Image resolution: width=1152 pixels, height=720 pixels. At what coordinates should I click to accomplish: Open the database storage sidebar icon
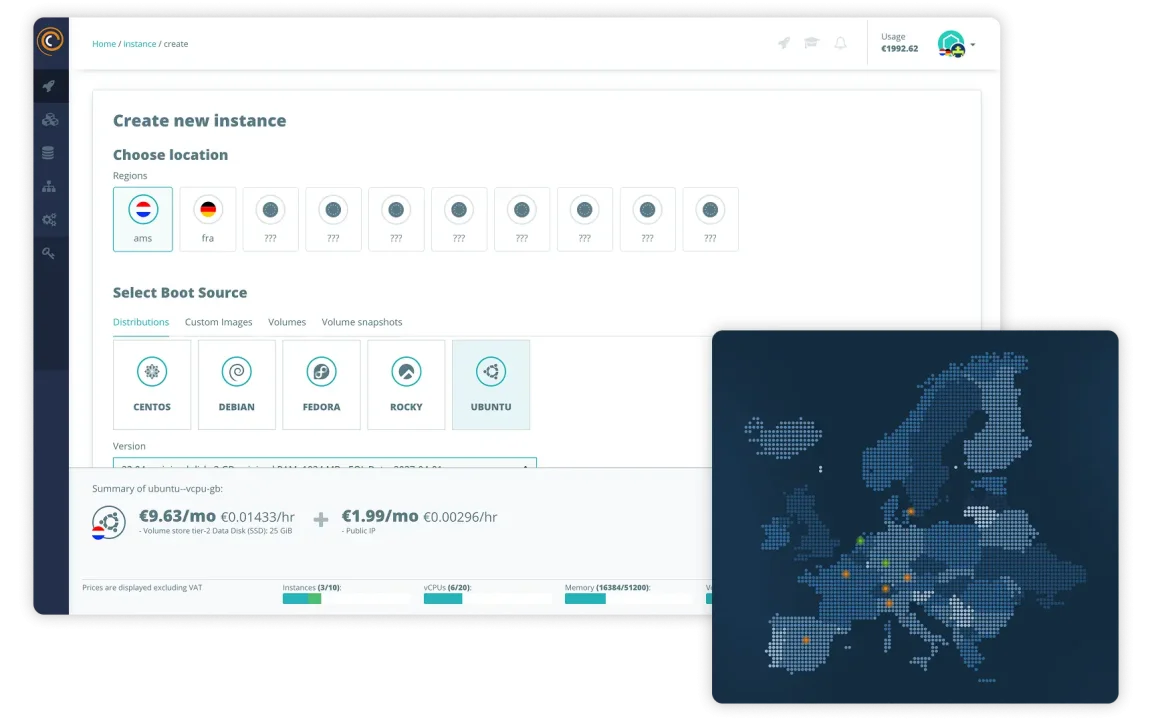[x=48, y=153]
